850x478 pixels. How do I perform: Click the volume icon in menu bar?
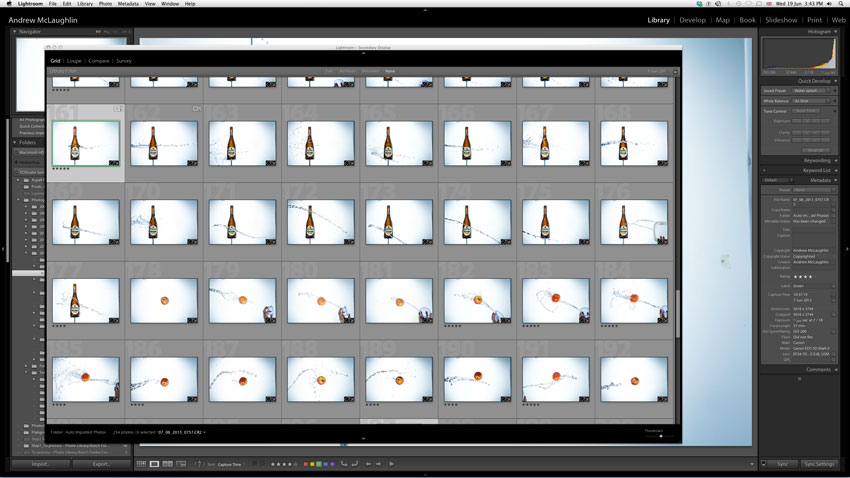pos(829,4)
